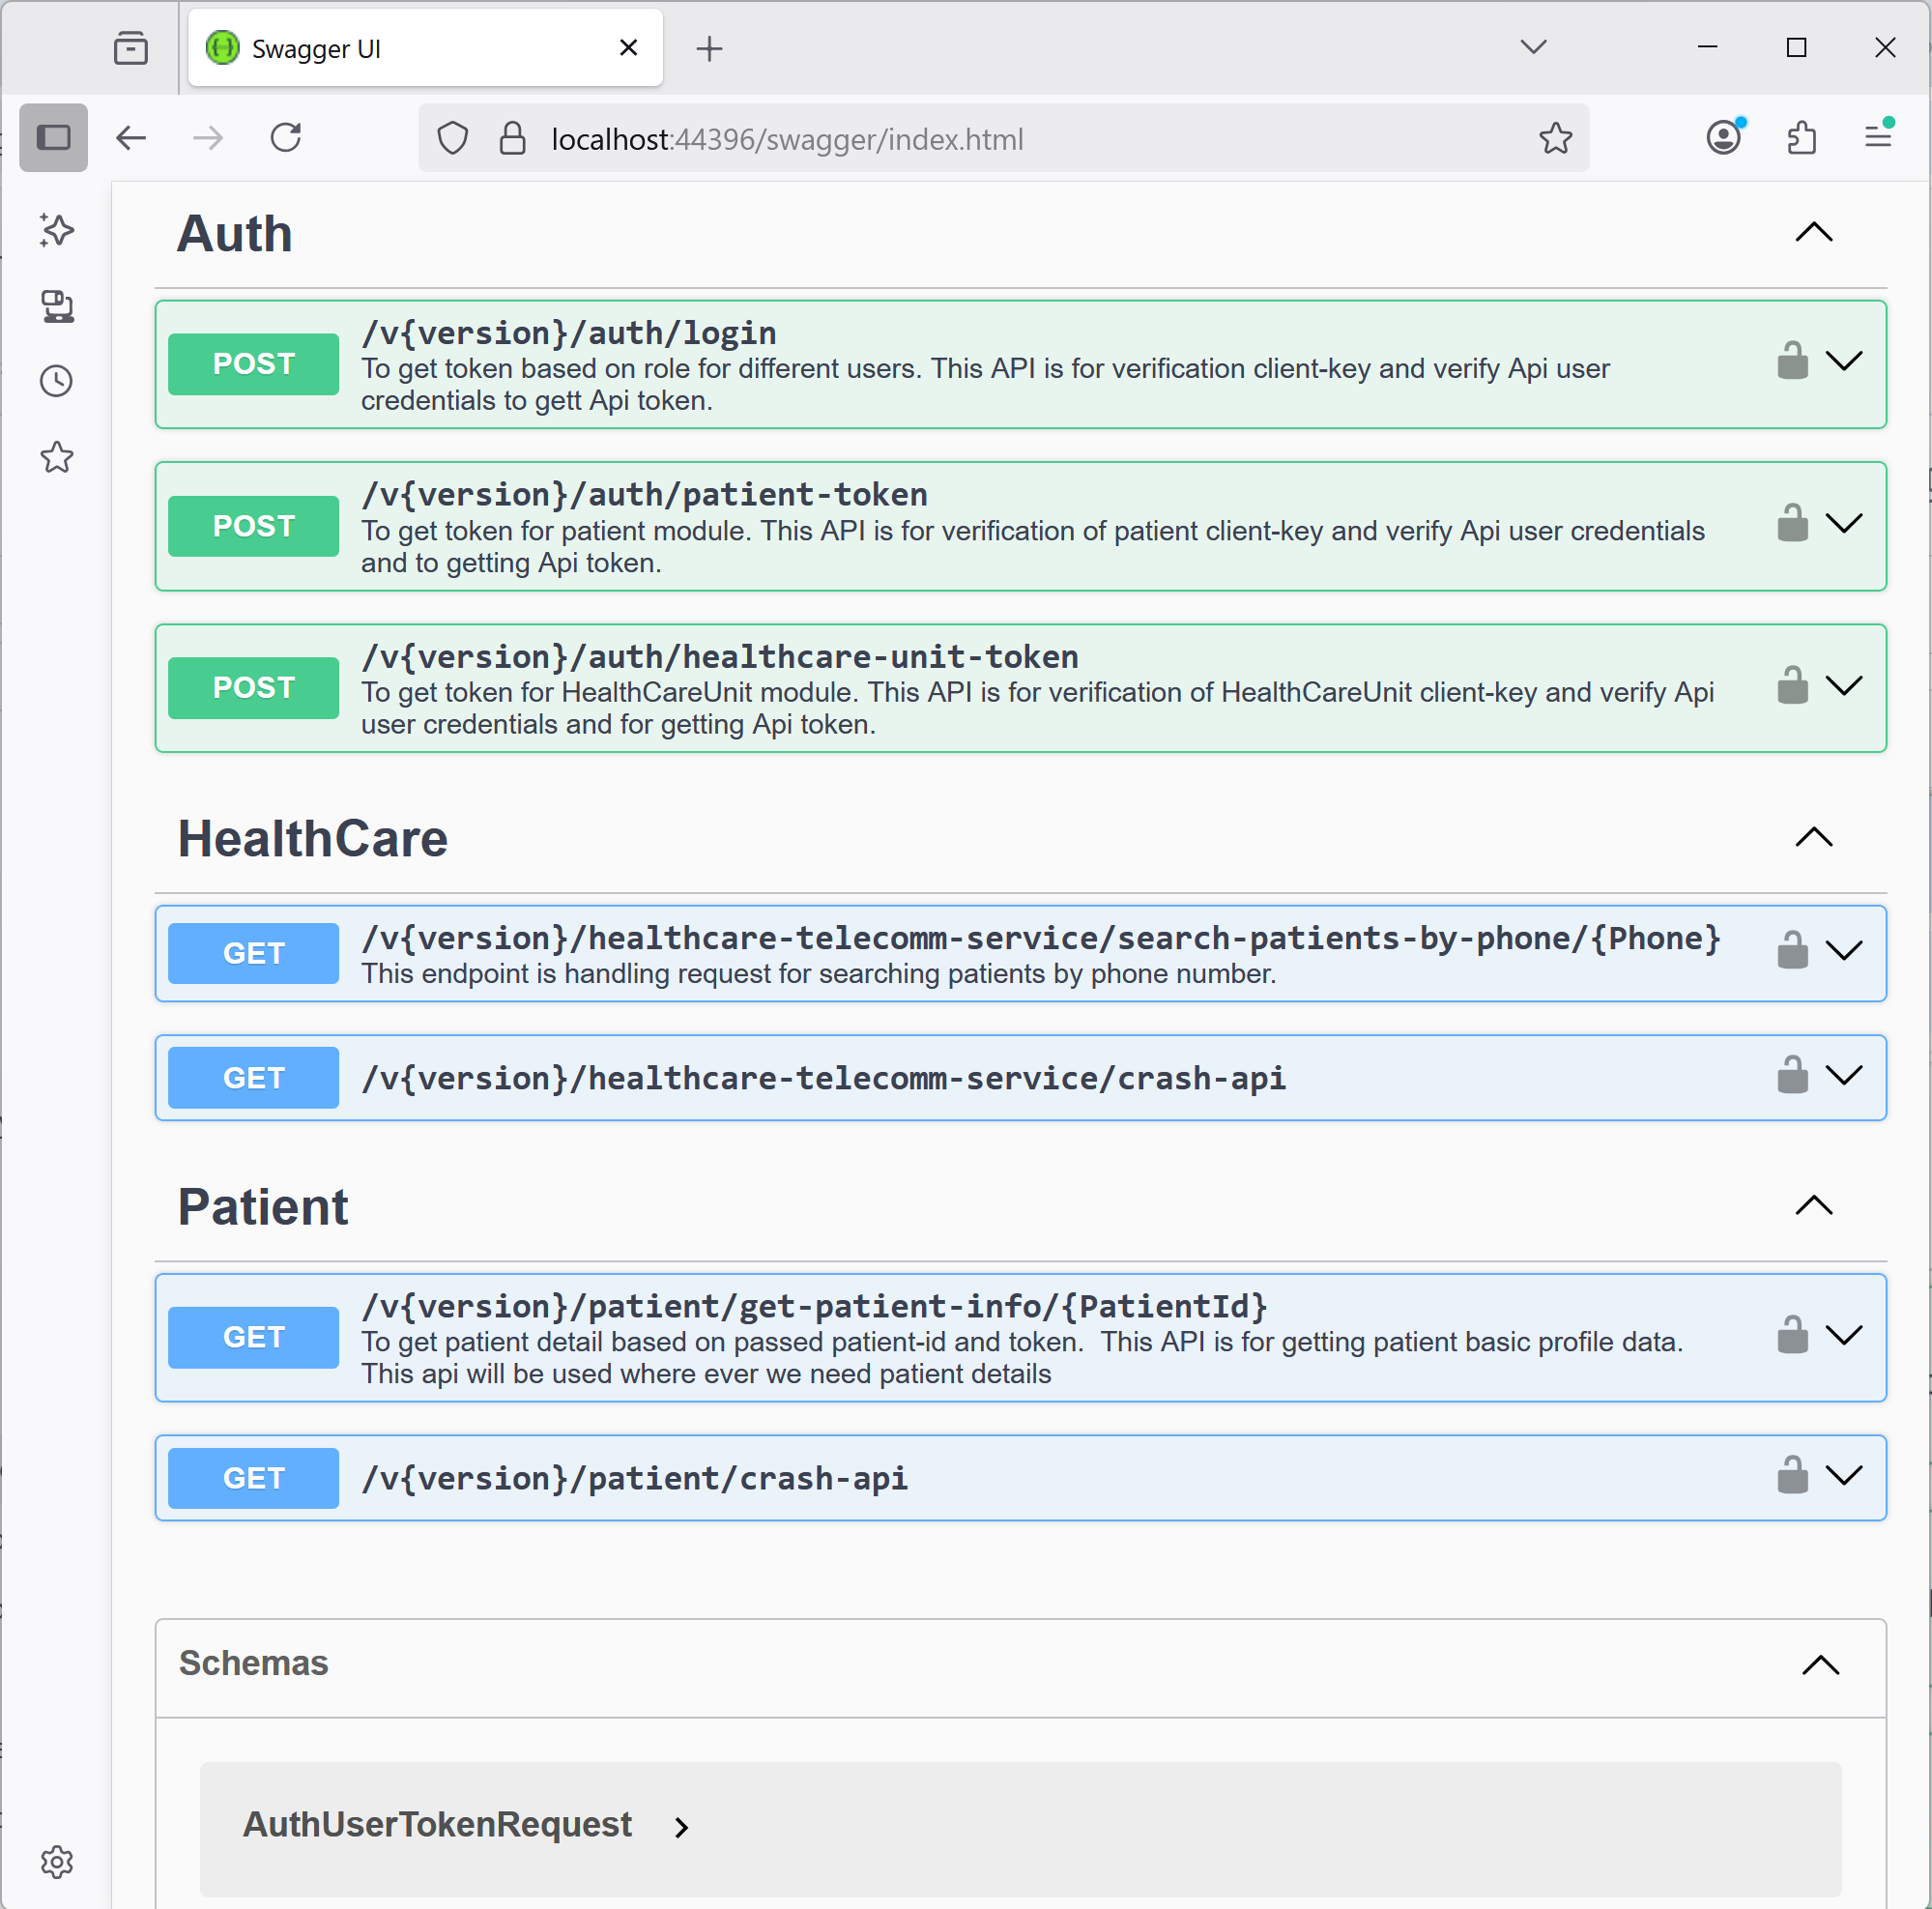Click the /v{version}/auth/healthcare-unit-token path text

tap(720, 657)
